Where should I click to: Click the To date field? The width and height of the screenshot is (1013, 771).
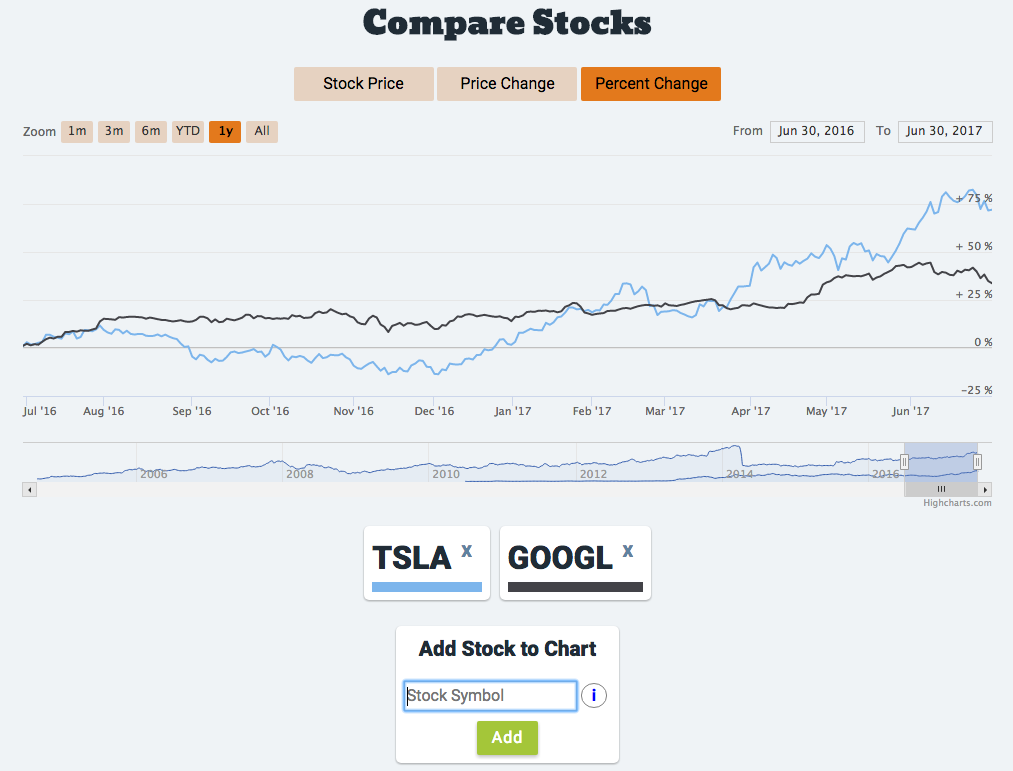pos(945,131)
